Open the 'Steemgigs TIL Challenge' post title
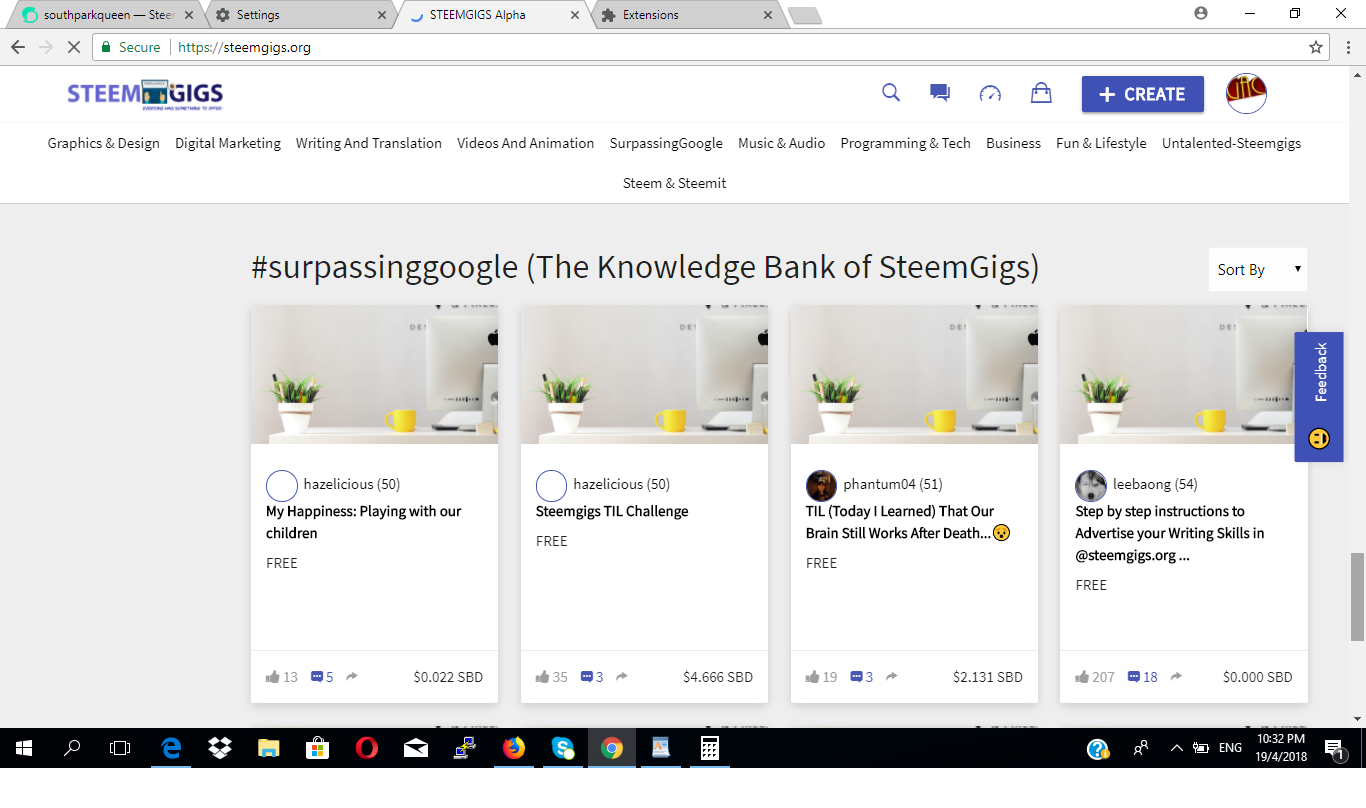1366x808 pixels. tap(612, 511)
